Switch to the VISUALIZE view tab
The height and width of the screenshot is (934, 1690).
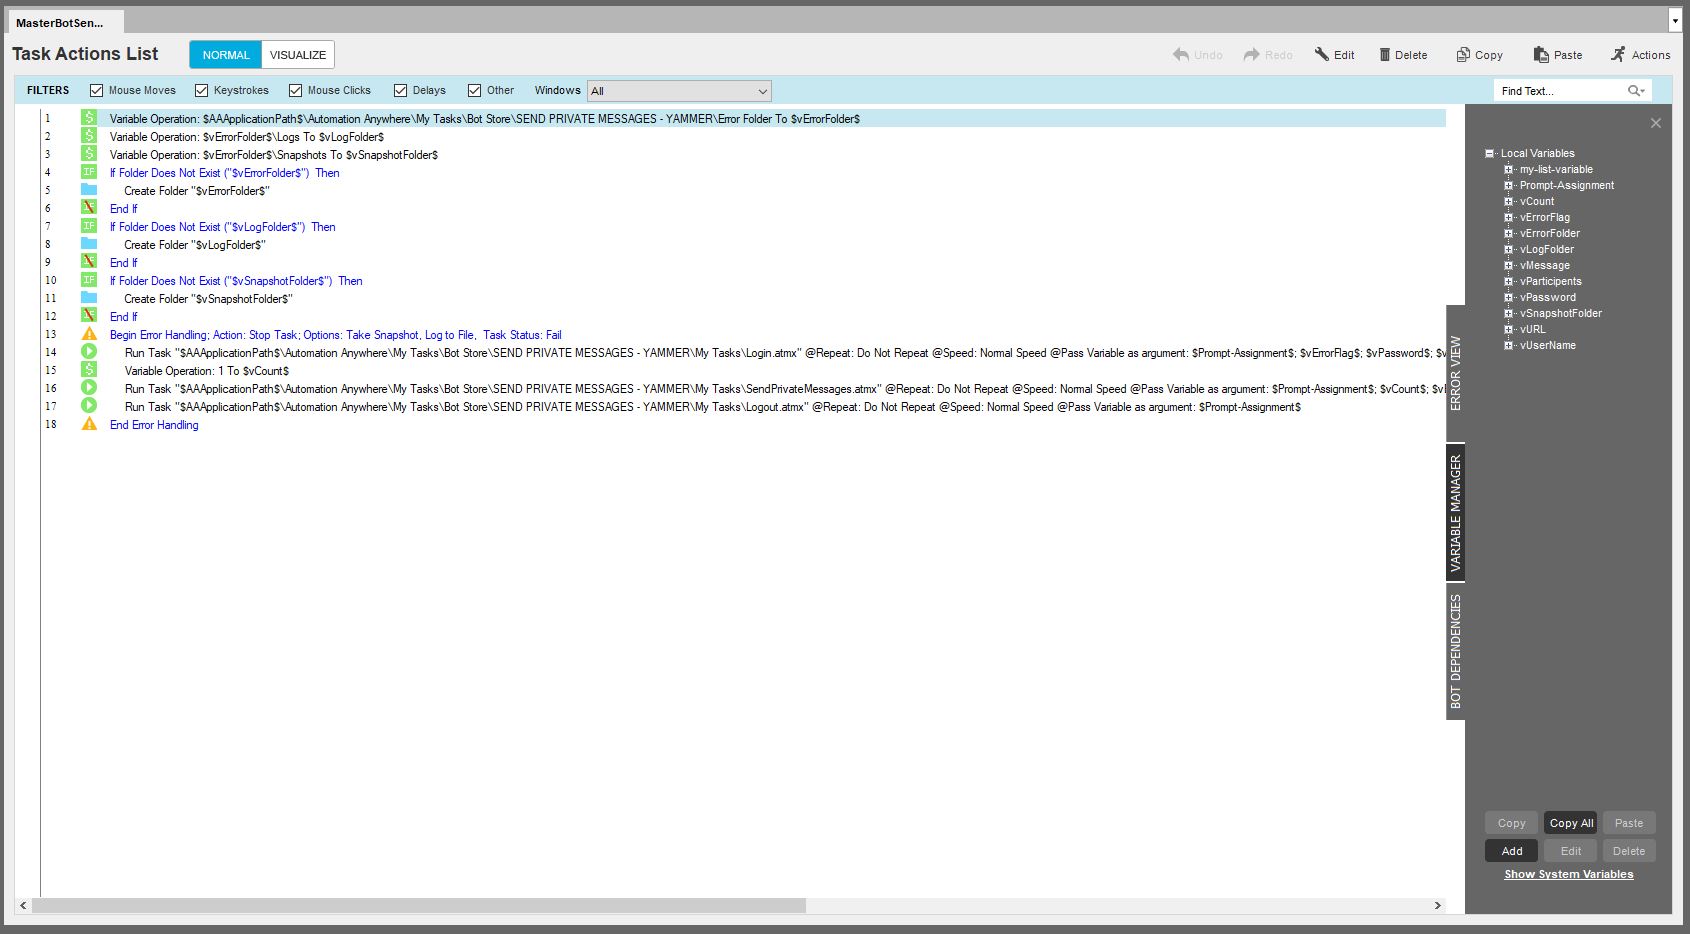(298, 55)
